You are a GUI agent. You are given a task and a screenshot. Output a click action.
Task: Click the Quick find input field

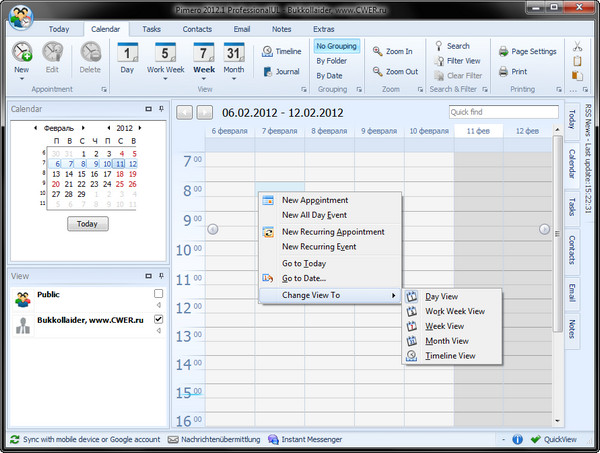pyautogui.click(x=504, y=112)
